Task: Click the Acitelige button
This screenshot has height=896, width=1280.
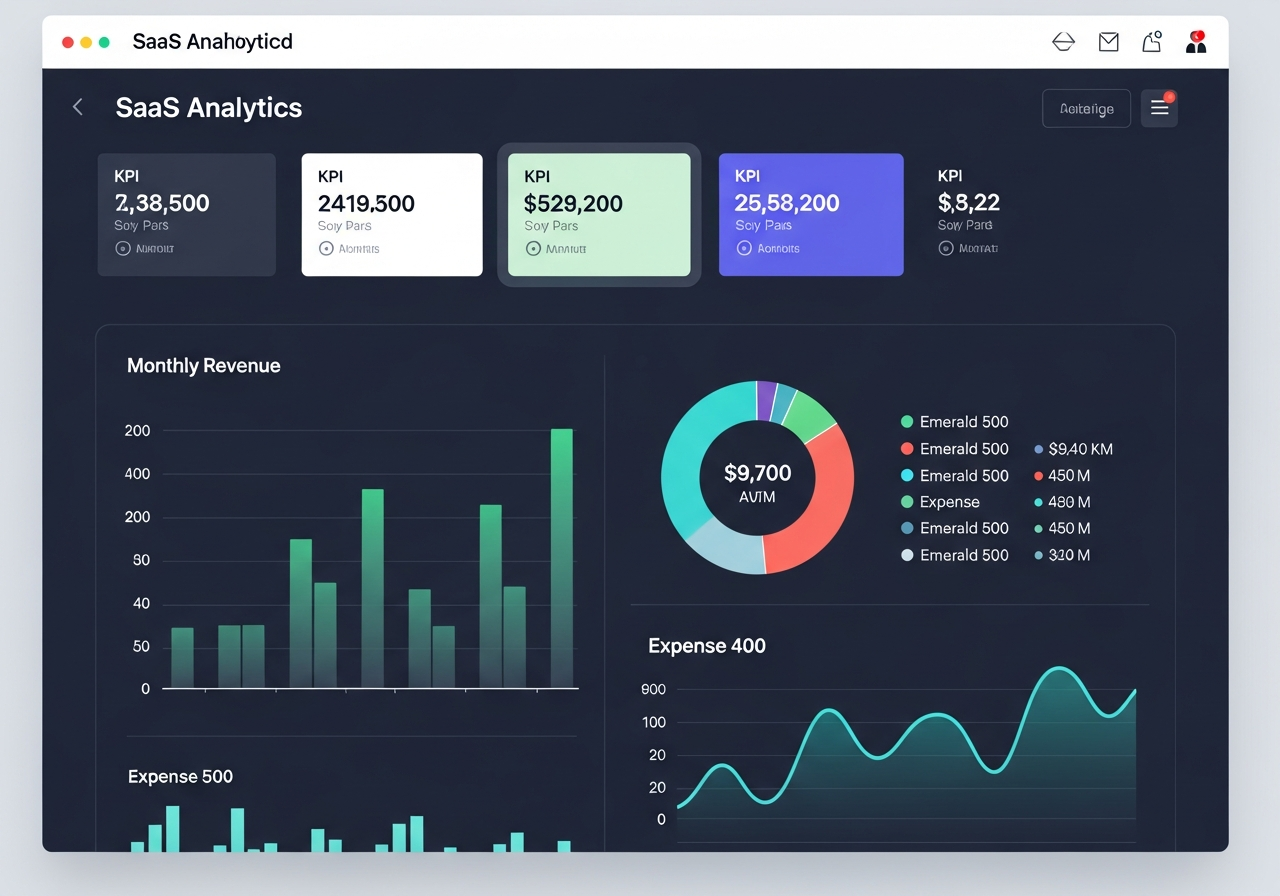Action: [1086, 108]
